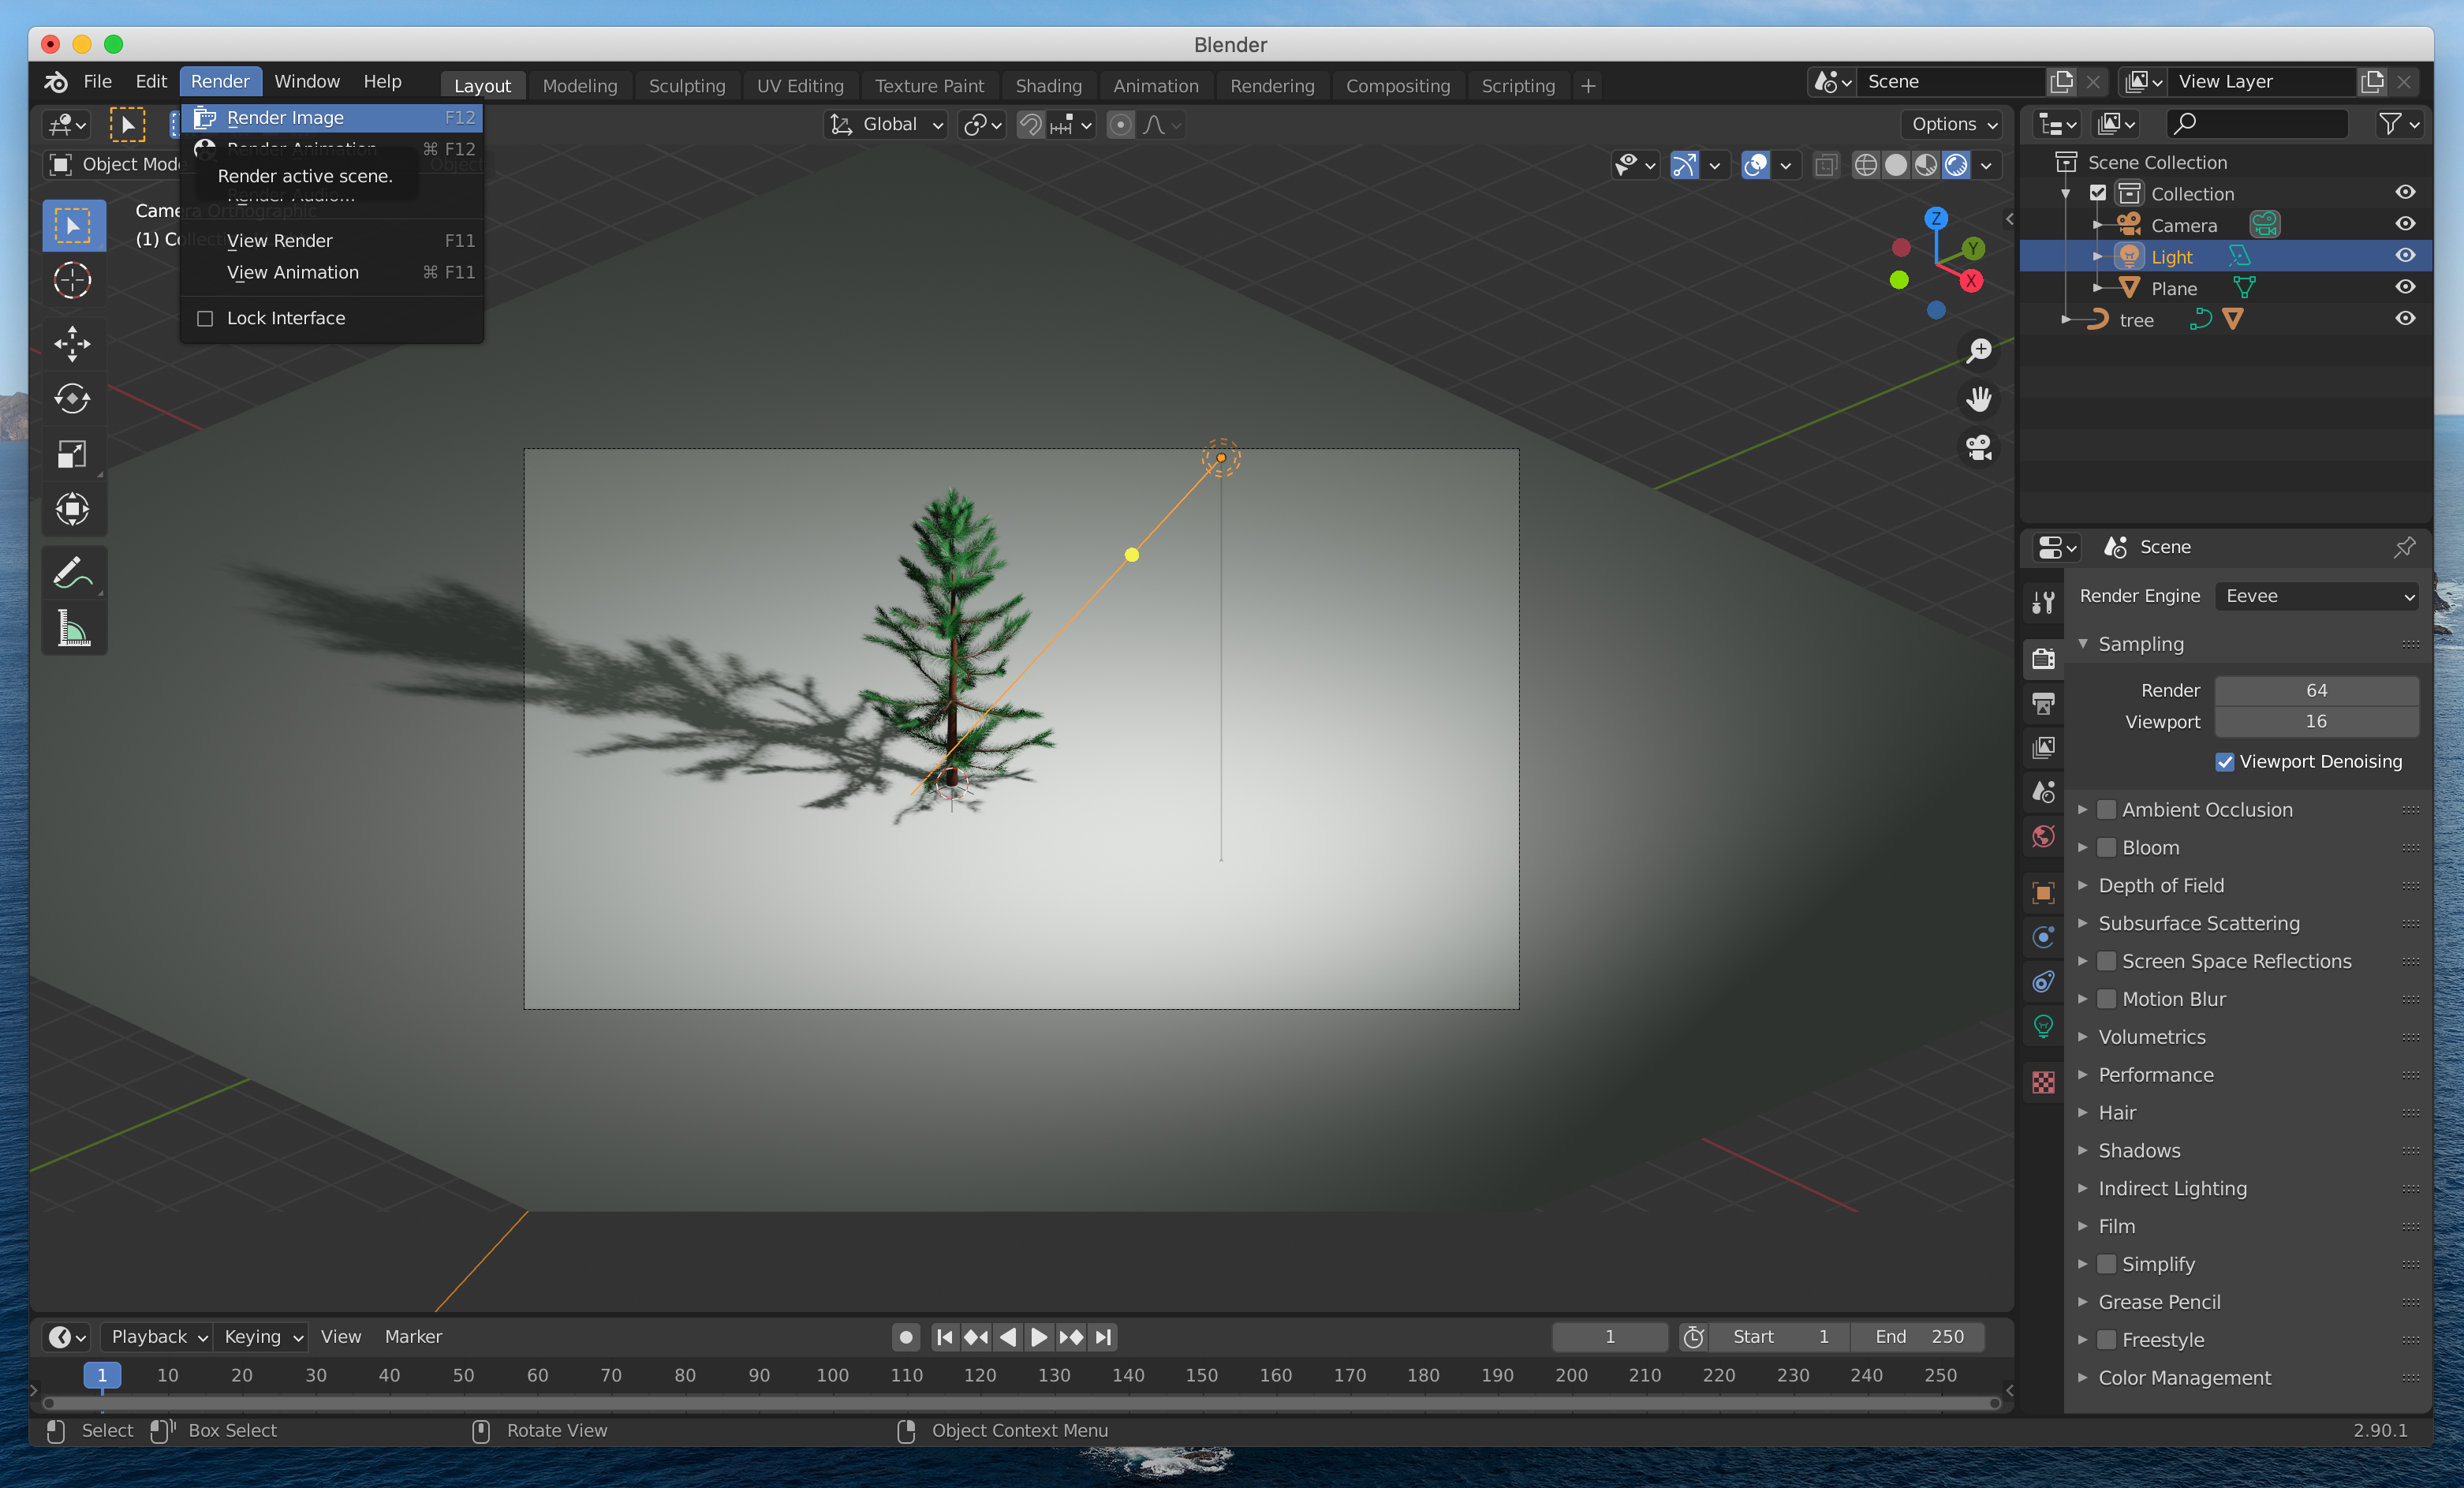Image resolution: width=2464 pixels, height=1488 pixels.
Task: Expand the tree item in outliner
Action: pyautogui.click(x=2066, y=320)
